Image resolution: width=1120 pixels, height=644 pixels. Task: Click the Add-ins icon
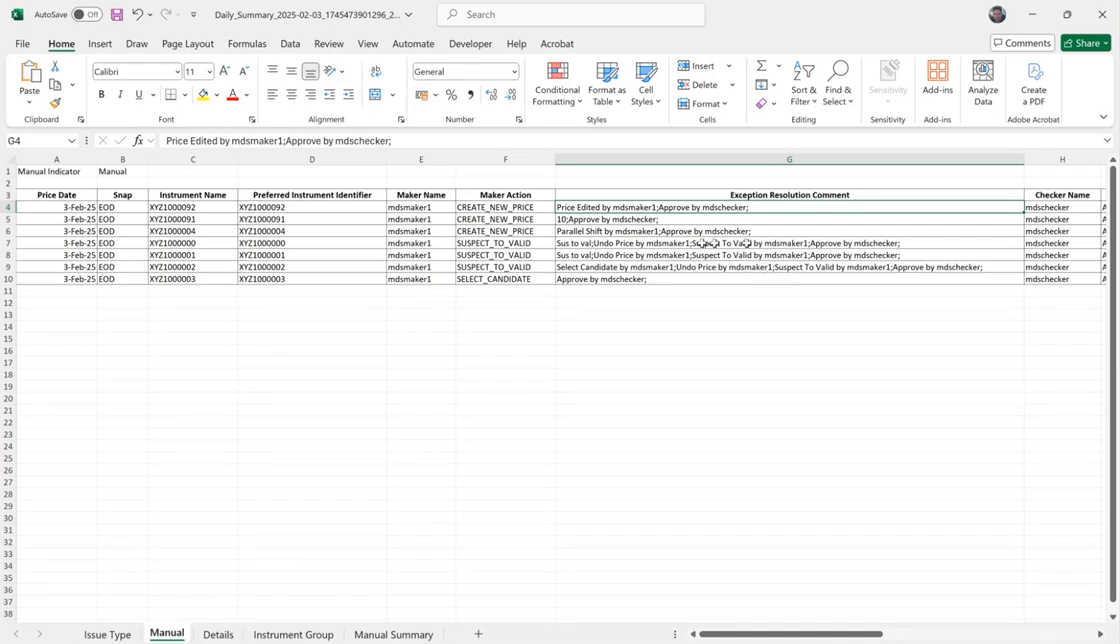pos(938,78)
